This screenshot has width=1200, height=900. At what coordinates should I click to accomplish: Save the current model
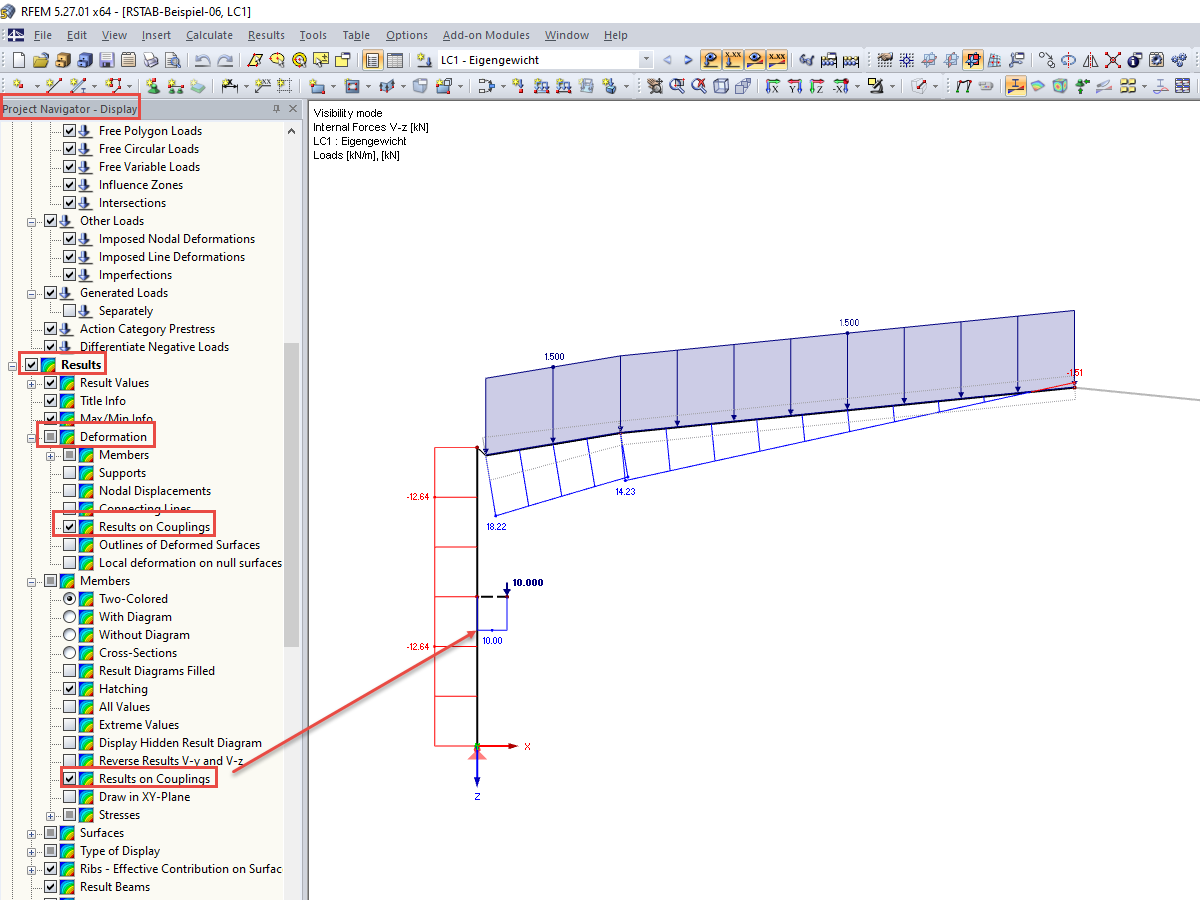tap(105, 59)
